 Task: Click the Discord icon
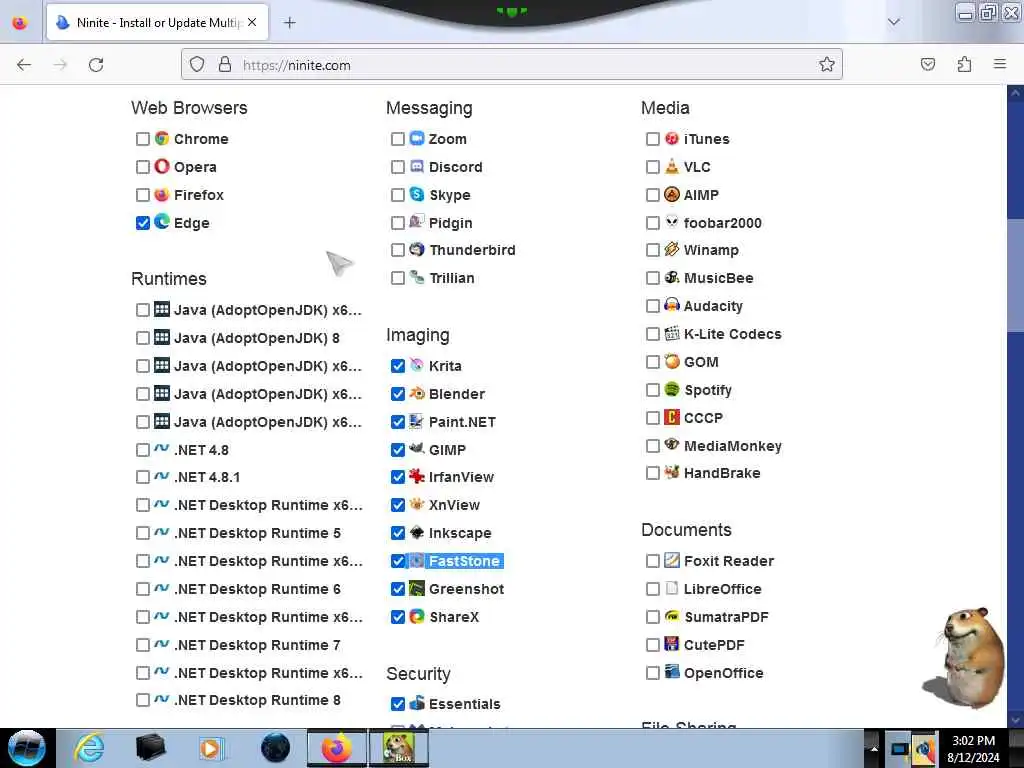(417, 167)
